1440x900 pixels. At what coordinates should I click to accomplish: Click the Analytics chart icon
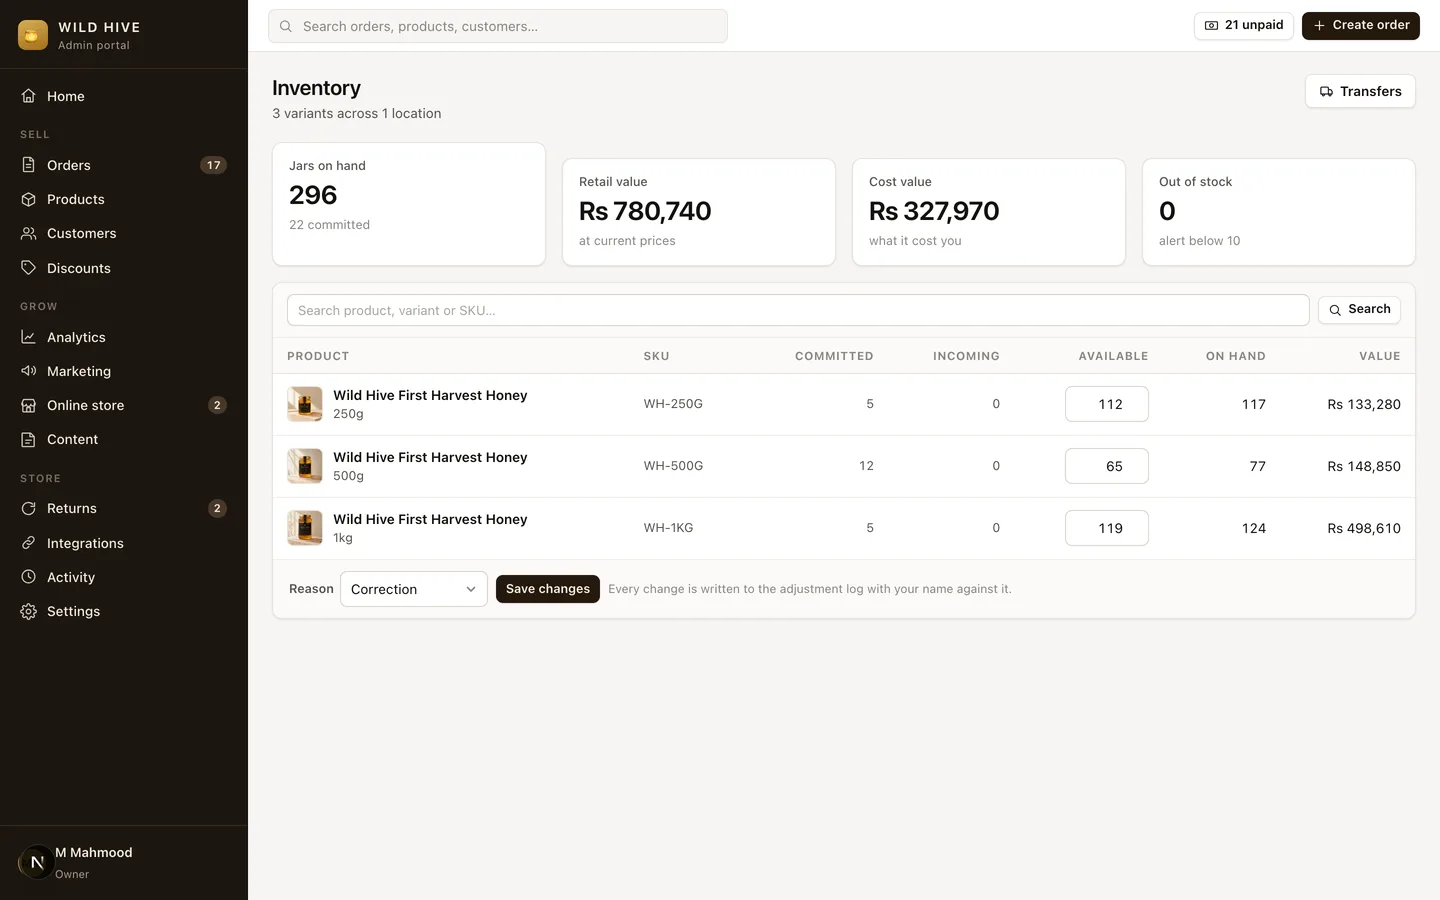click(29, 337)
